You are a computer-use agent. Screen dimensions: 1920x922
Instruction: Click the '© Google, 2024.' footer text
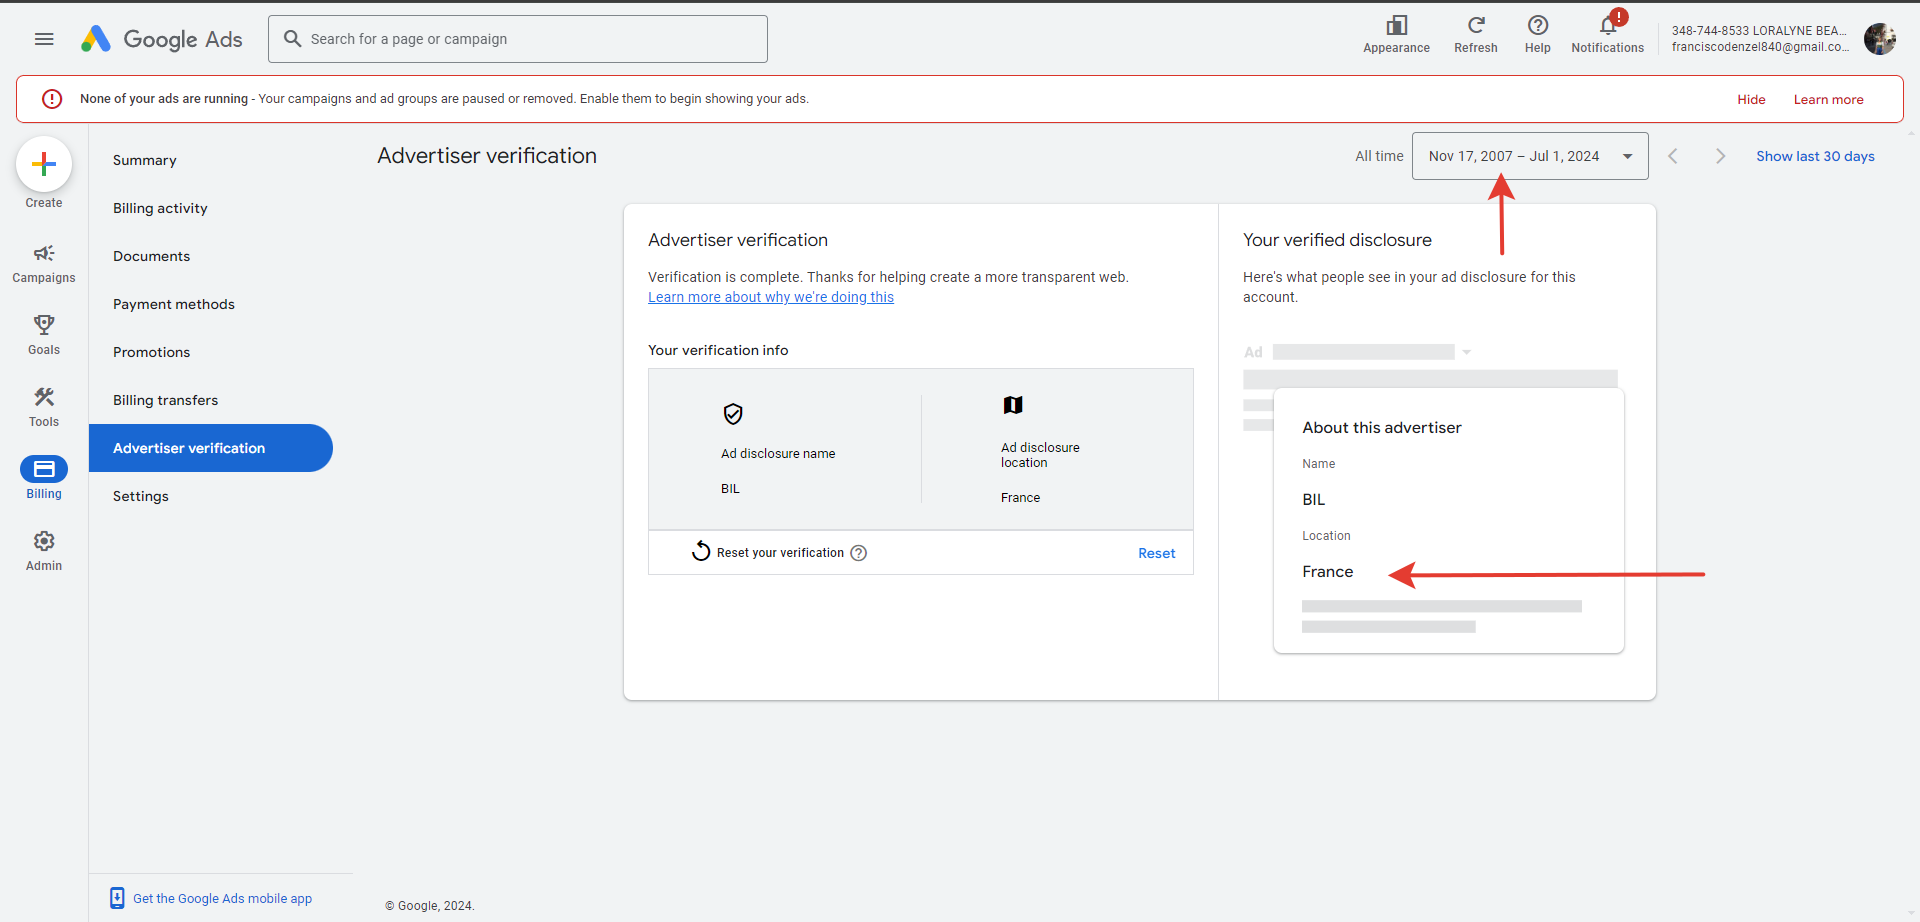point(430,906)
